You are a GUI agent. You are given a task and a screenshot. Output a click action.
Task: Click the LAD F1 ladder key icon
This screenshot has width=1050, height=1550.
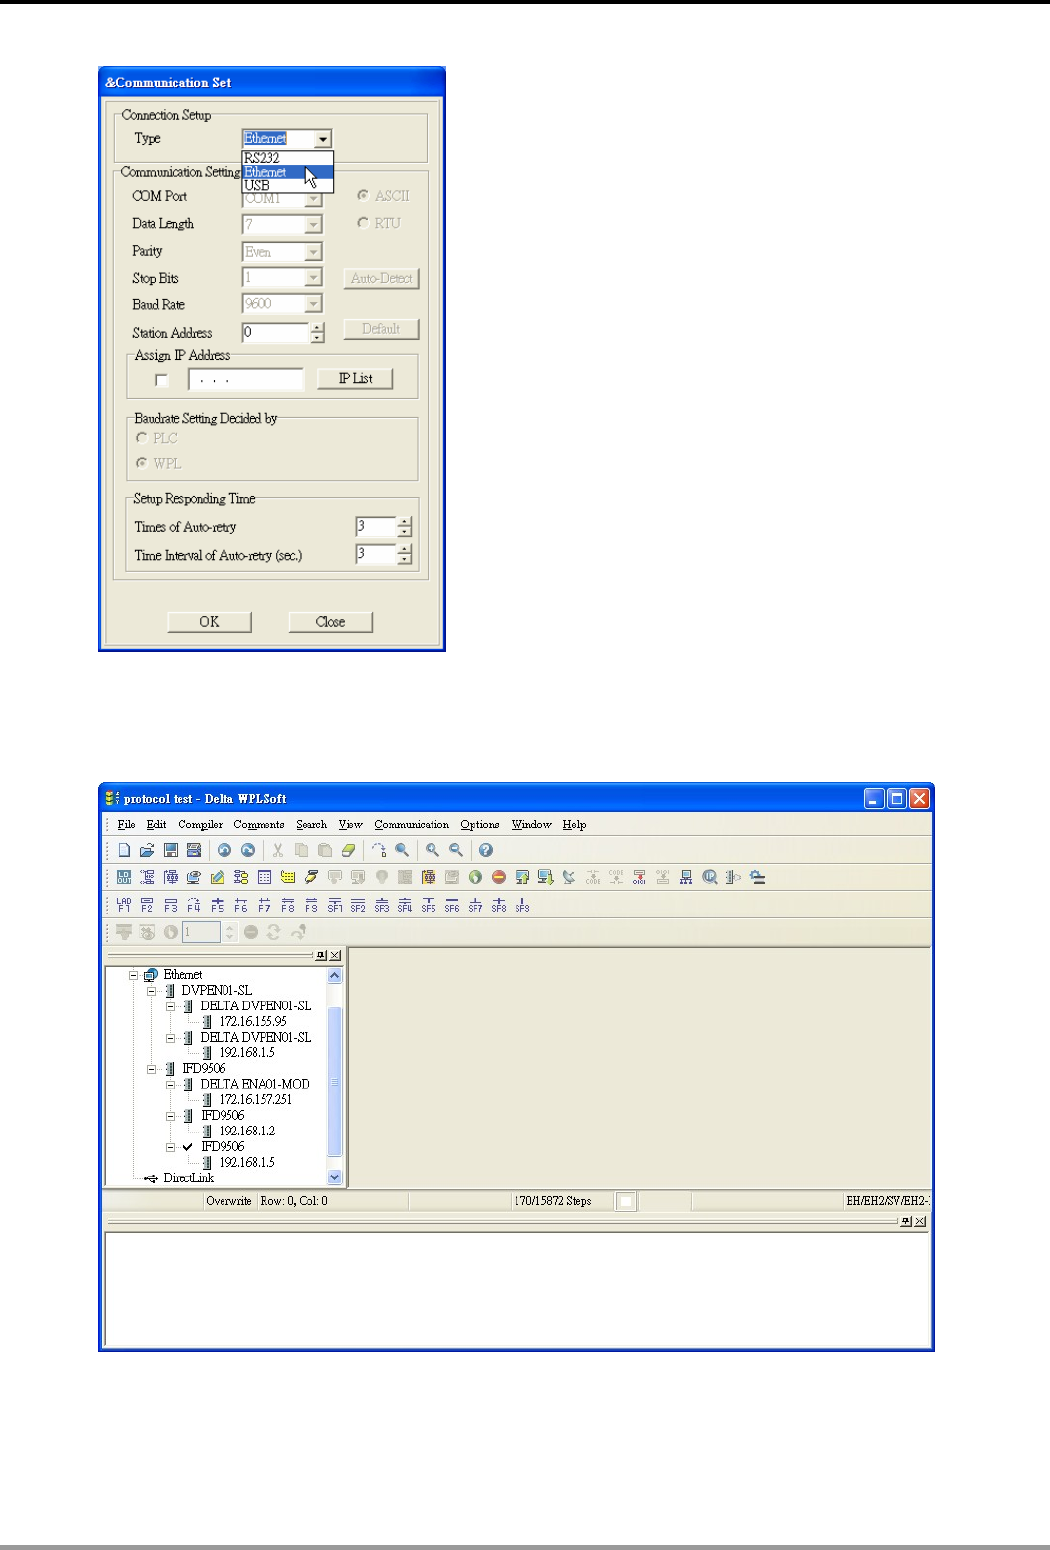[x=124, y=905]
